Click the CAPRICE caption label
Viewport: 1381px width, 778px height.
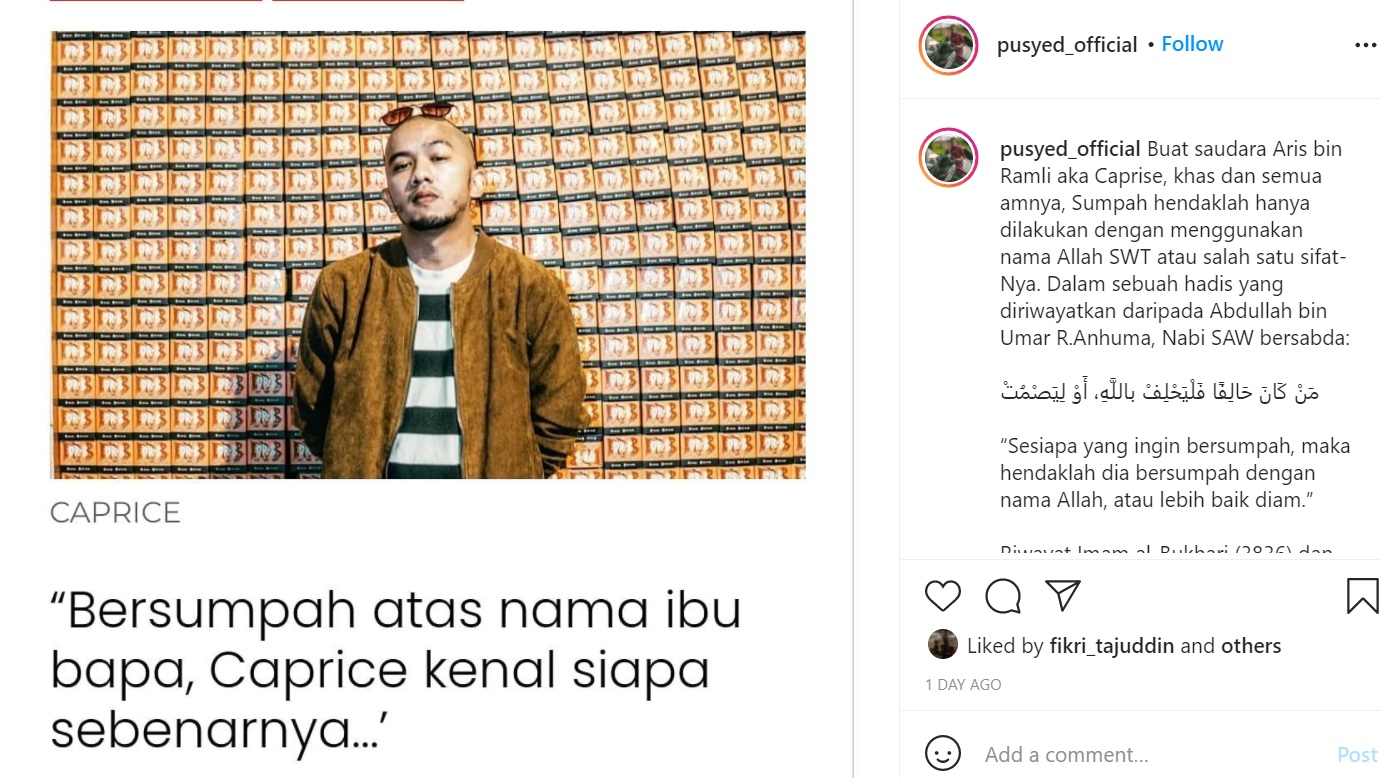[x=115, y=512]
